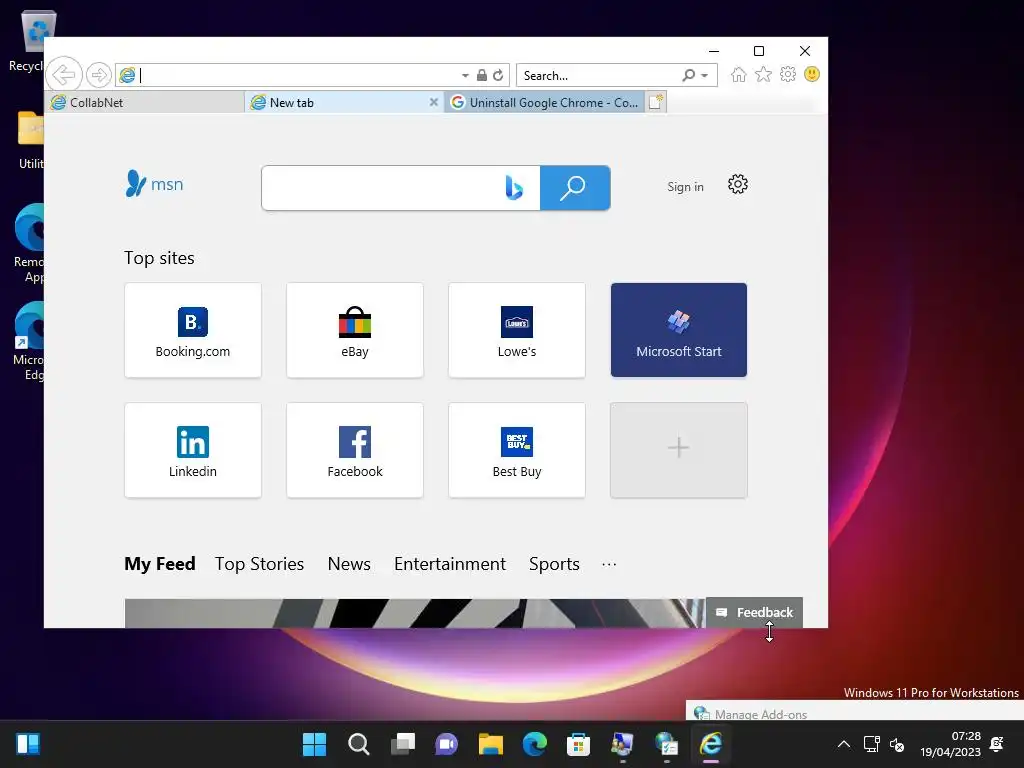Click the magnifier icon in IE search box
The image size is (1024, 768).
[x=688, y=75]
